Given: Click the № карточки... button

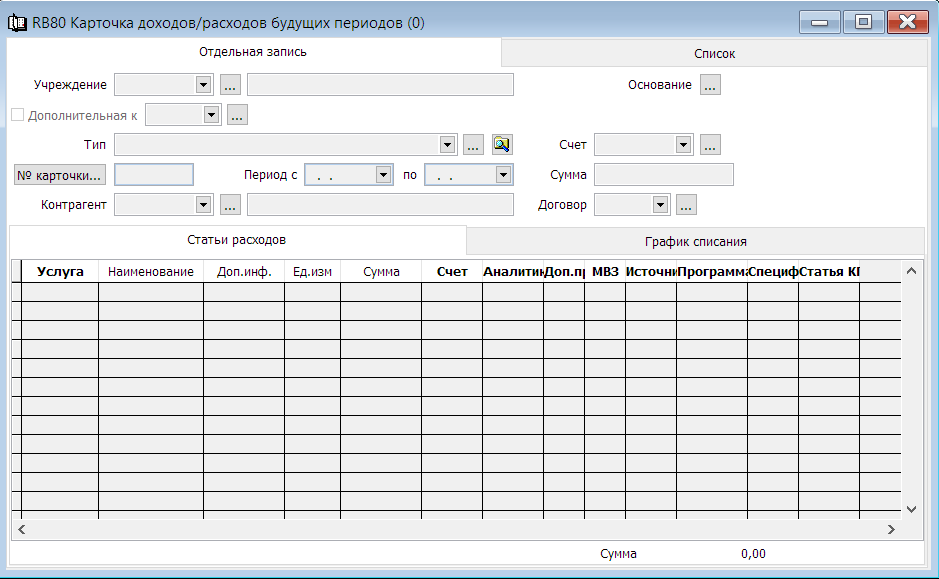Looking at the screenshot, I should pos(59,175).
